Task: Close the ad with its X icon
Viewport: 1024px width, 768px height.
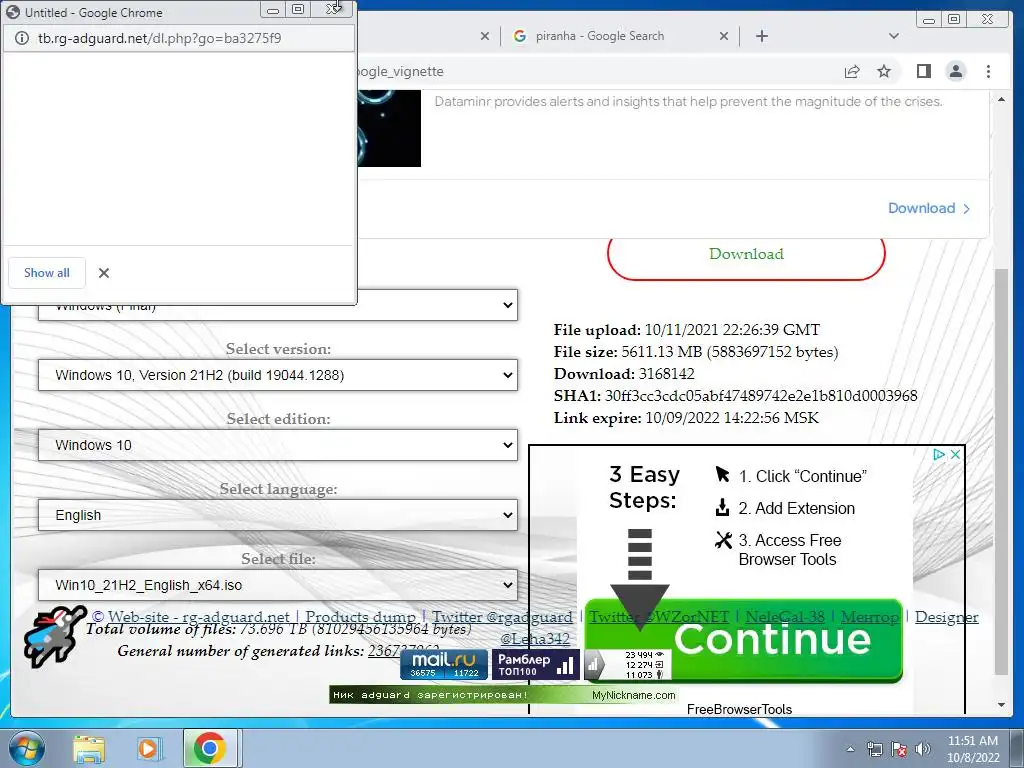Action: tap(955, 455)
